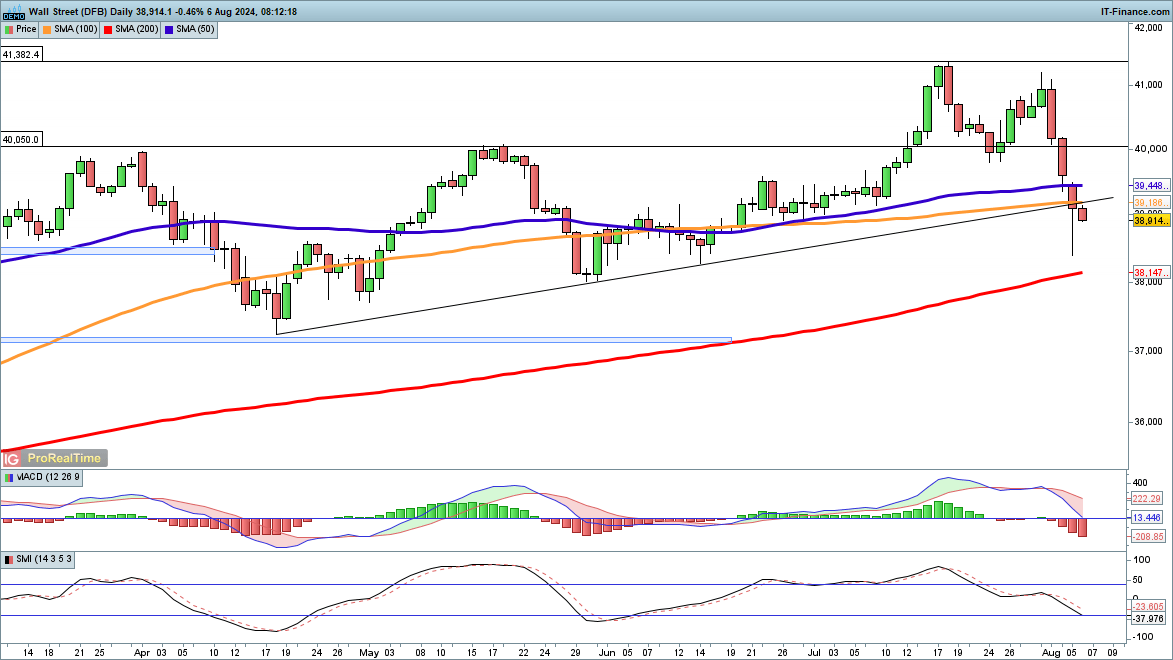This screenshot has height=660, width=1173.
Task: Click the red SMA (200) legend swatch
Action: [x=107, y=30]
